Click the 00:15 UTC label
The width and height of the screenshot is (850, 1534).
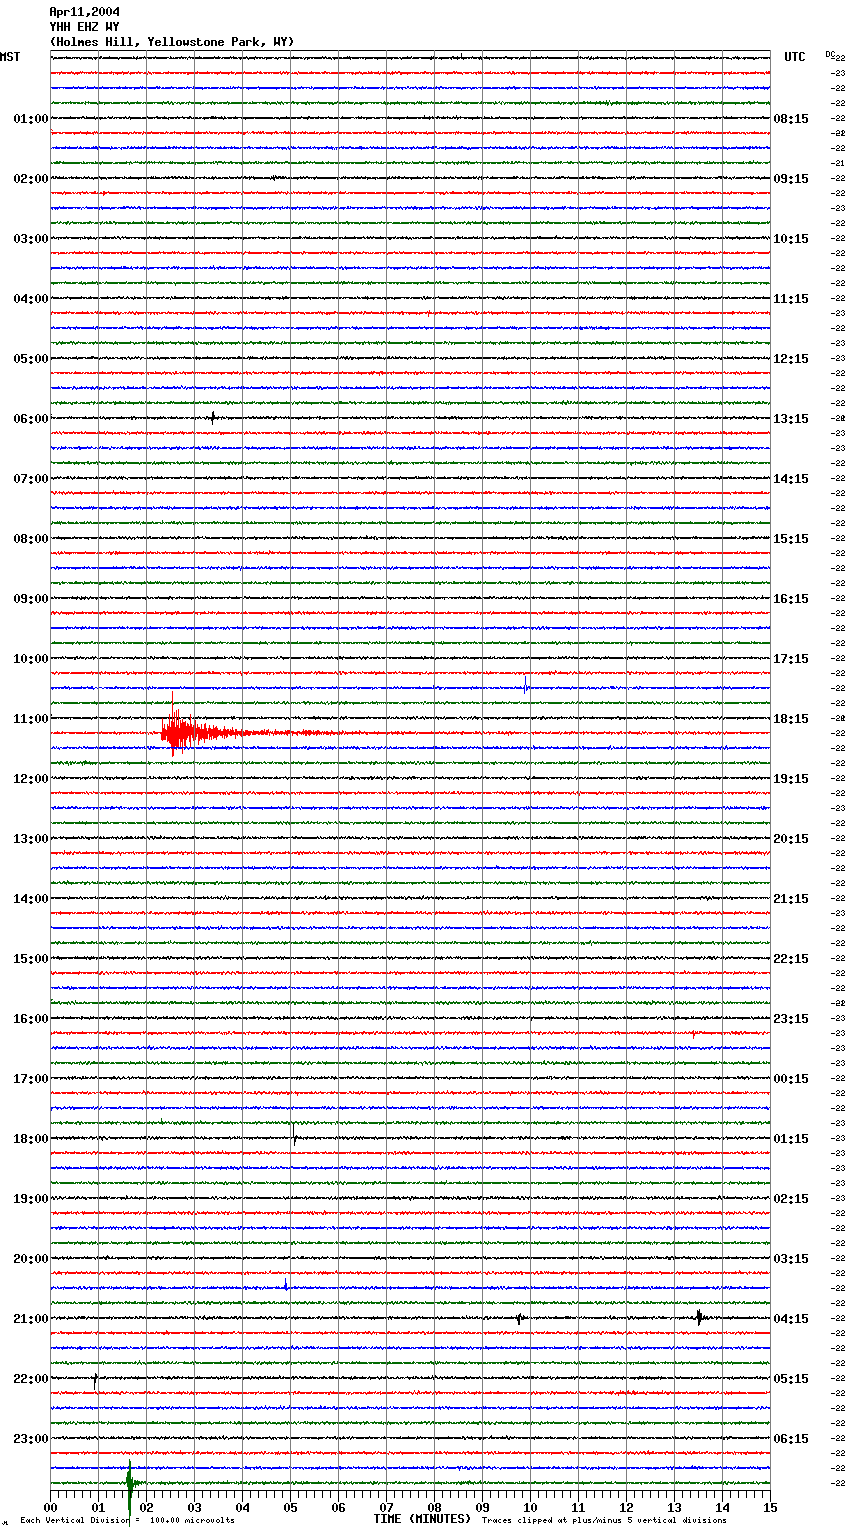791,1079
